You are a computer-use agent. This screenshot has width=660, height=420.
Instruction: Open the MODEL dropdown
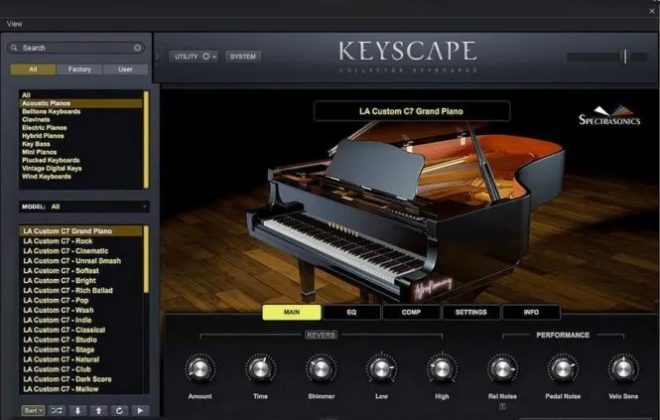tap(84, 207)
